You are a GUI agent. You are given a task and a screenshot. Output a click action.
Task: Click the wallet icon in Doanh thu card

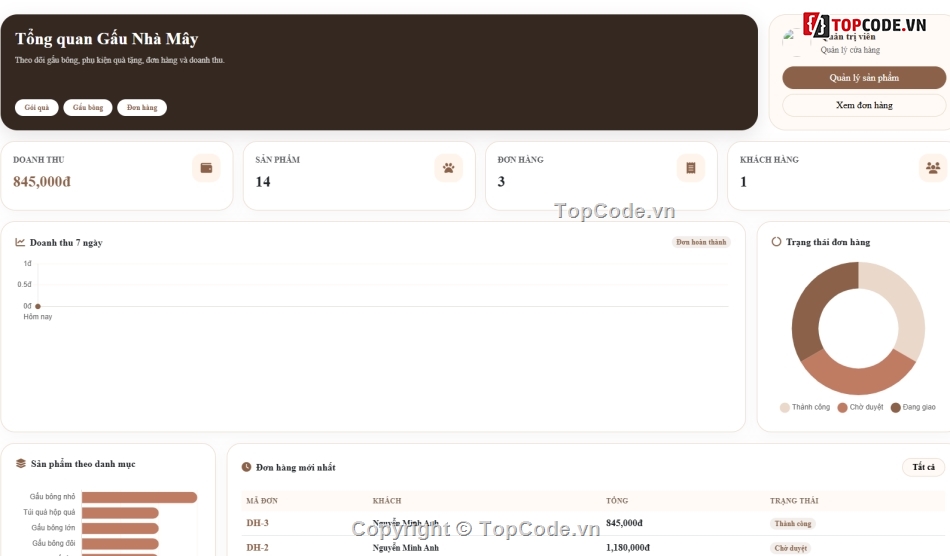[x=206, y=168]
